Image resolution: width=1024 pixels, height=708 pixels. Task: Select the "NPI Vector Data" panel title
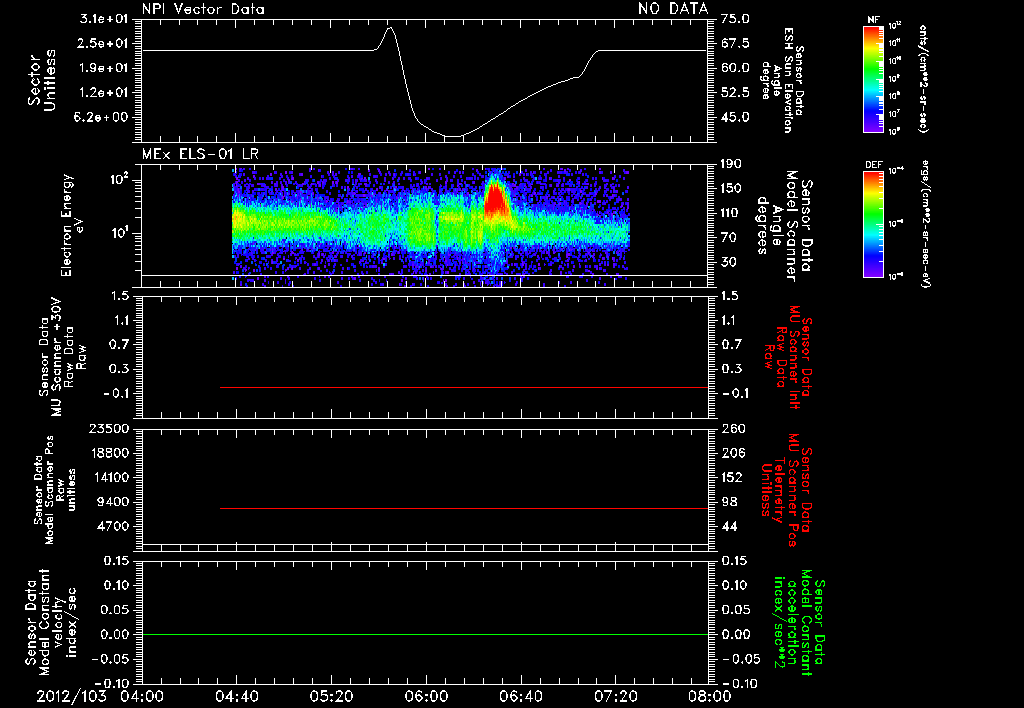point(203,9)
